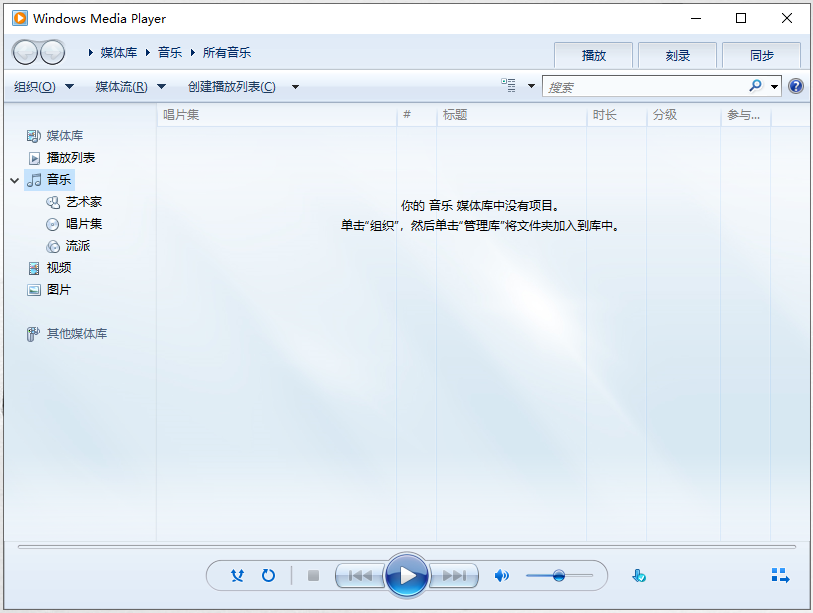Click the 流派 disc icon

click(53, 246)
